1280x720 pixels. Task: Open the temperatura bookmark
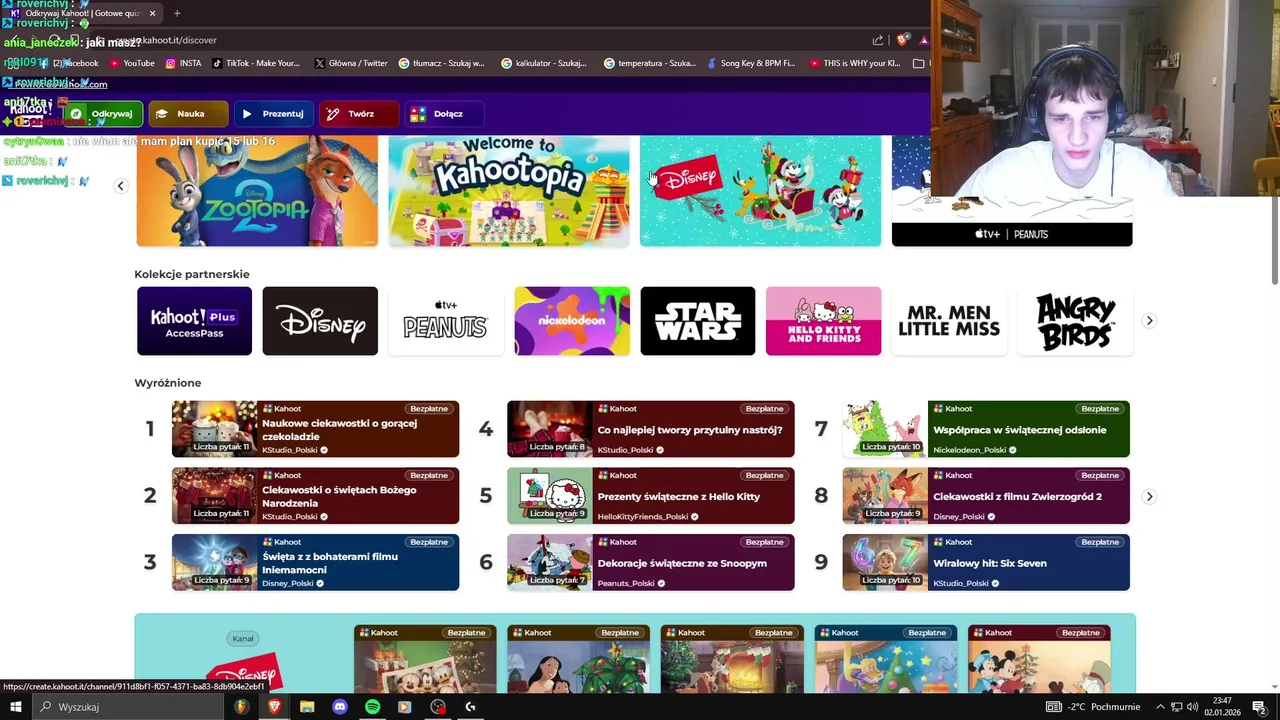click(650, 63)
